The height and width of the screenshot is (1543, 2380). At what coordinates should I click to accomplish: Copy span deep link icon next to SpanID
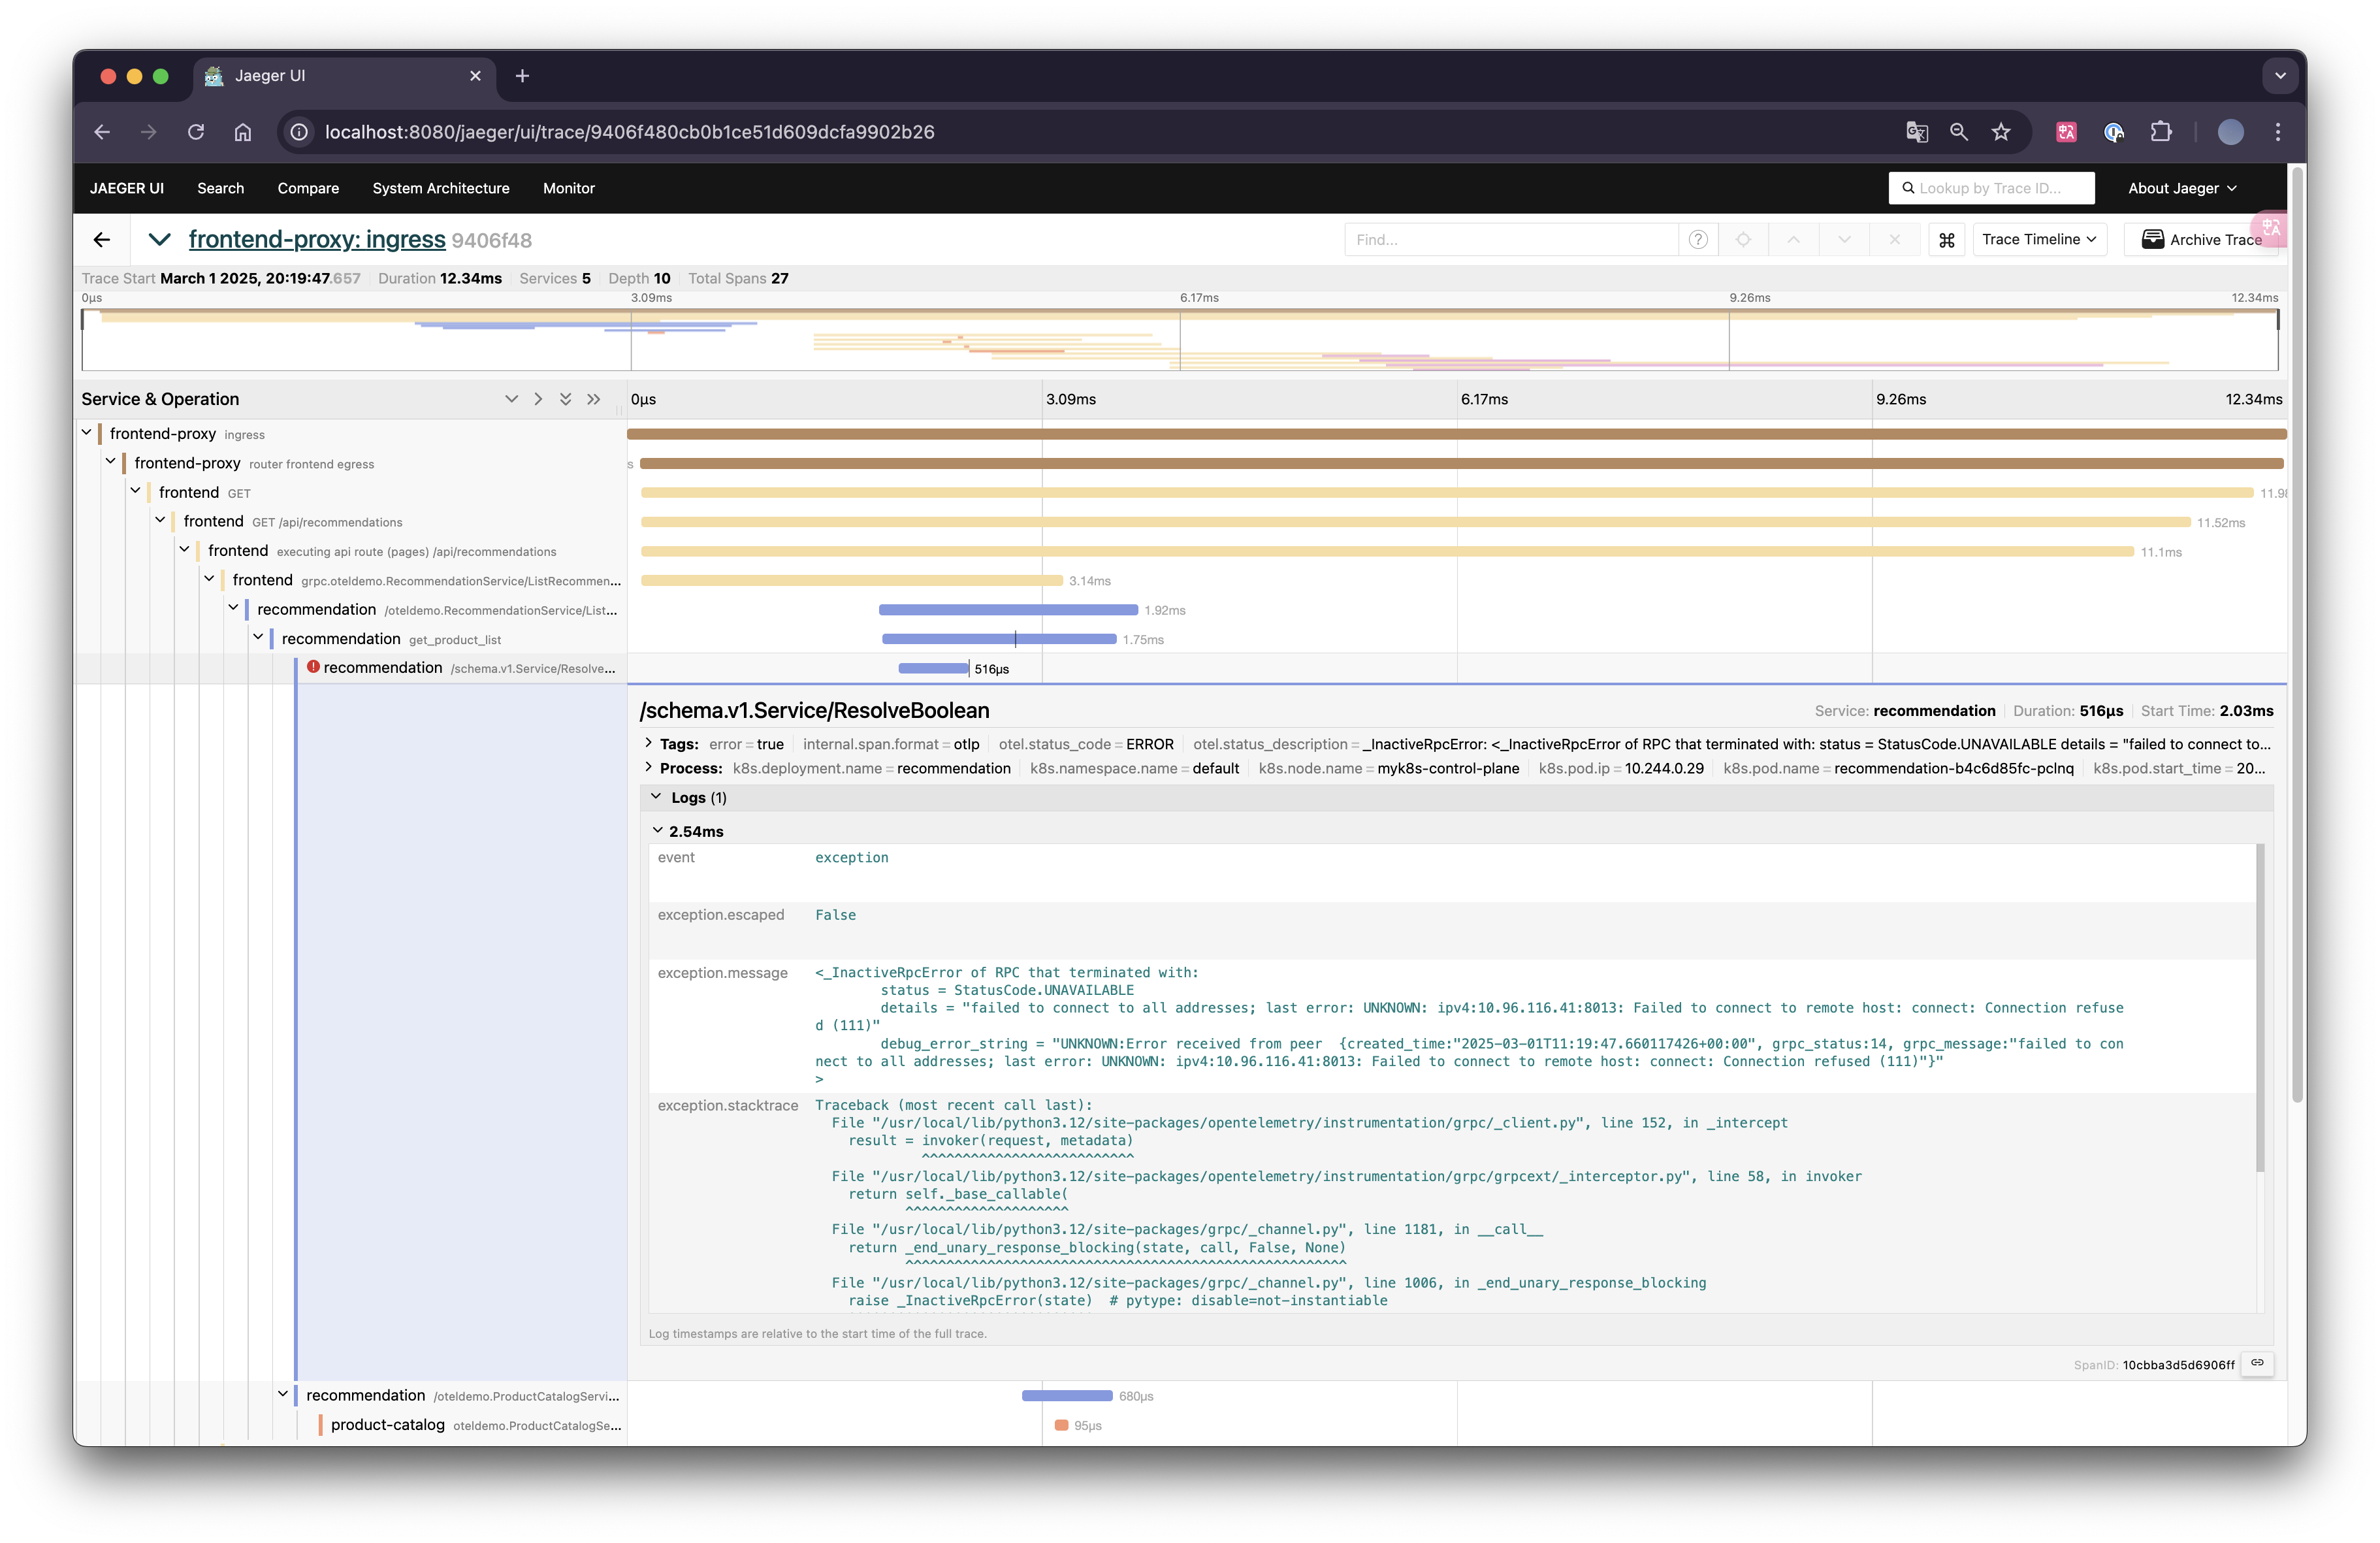click(2257, 1363)
